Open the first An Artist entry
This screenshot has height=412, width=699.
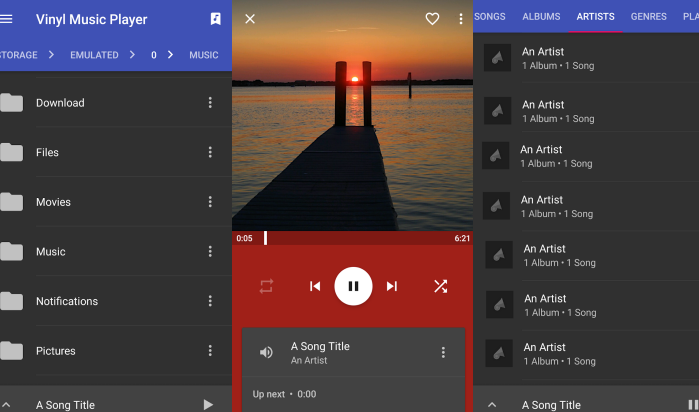coord(586,58)
